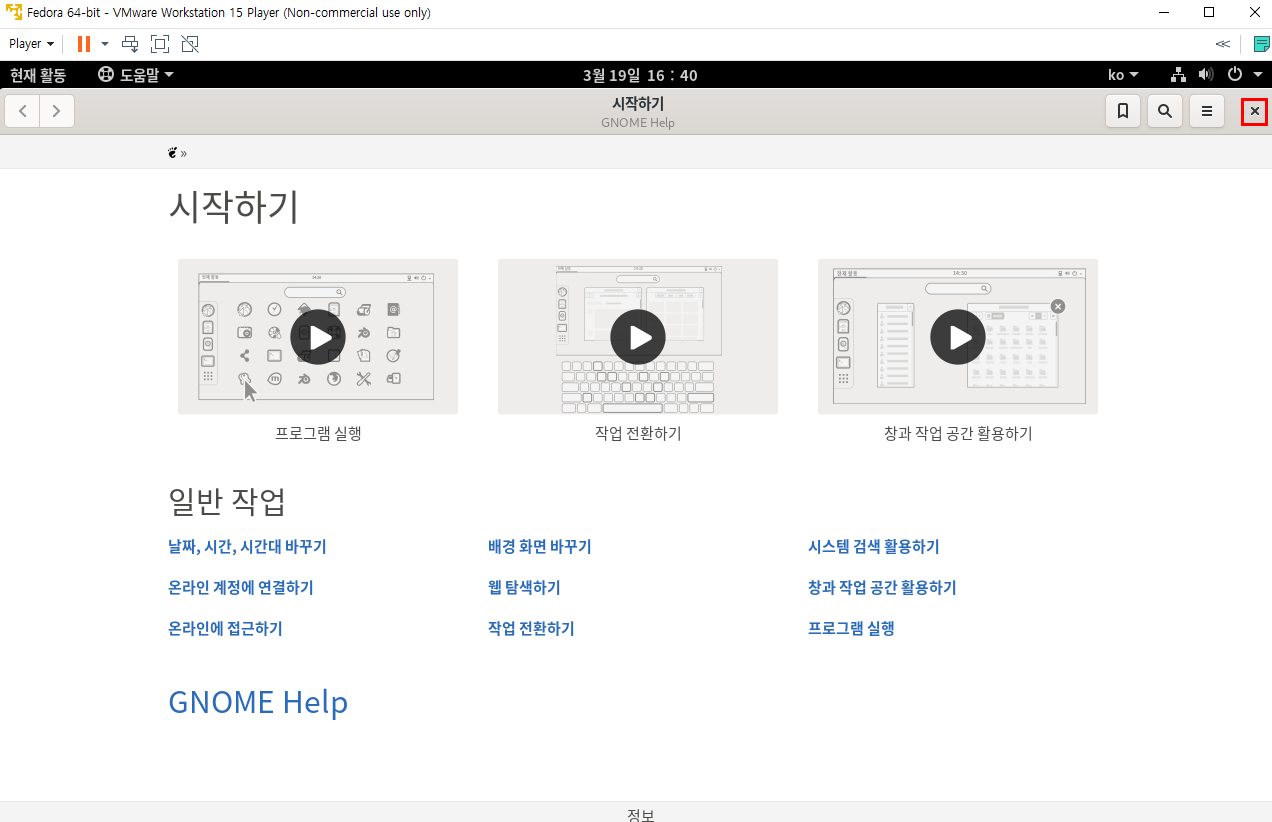Viewport: 1272px width, 822px height.
Task: Open the 웹 탐색하기 link
Action: (524, 588)
